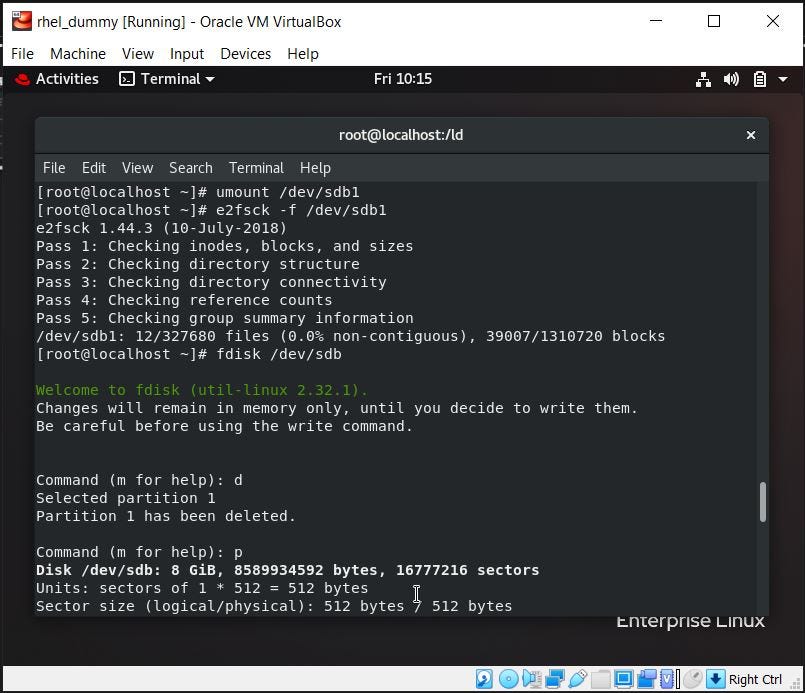Open the terminal's Terminal menu
The image size is (805, 693).
click(x=256, y=168)
